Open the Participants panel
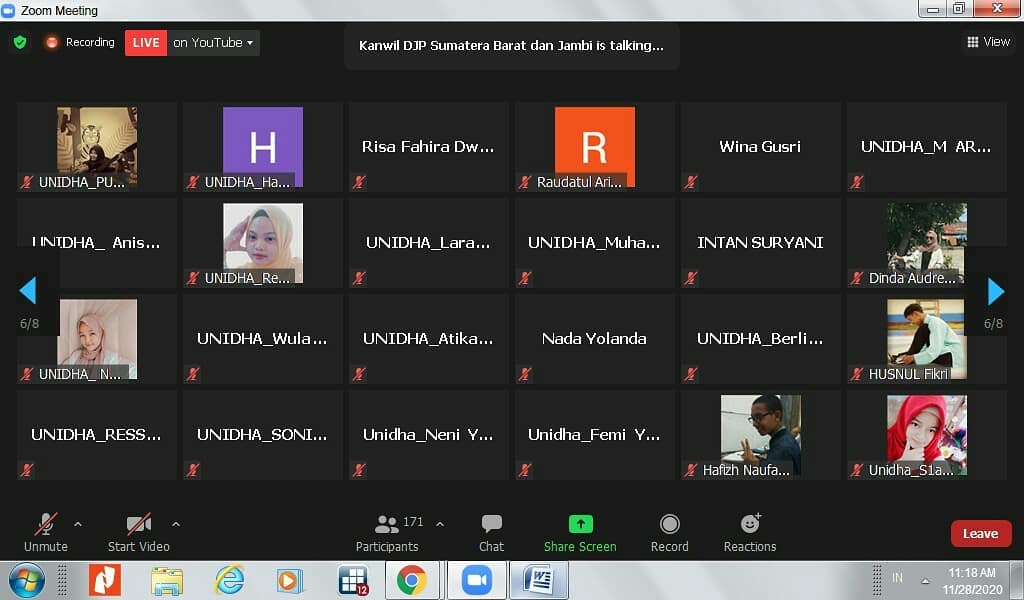This screenshot has width=1024, height=600. 387,533
